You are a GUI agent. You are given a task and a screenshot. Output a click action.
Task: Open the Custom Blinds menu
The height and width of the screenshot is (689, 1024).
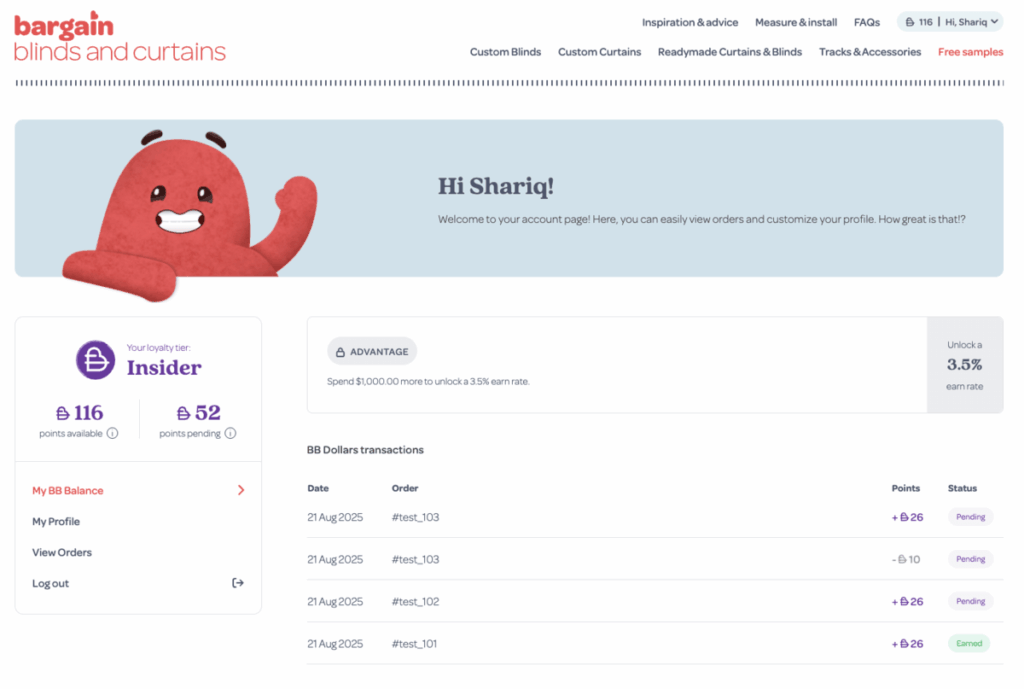[x=505, y=52]
